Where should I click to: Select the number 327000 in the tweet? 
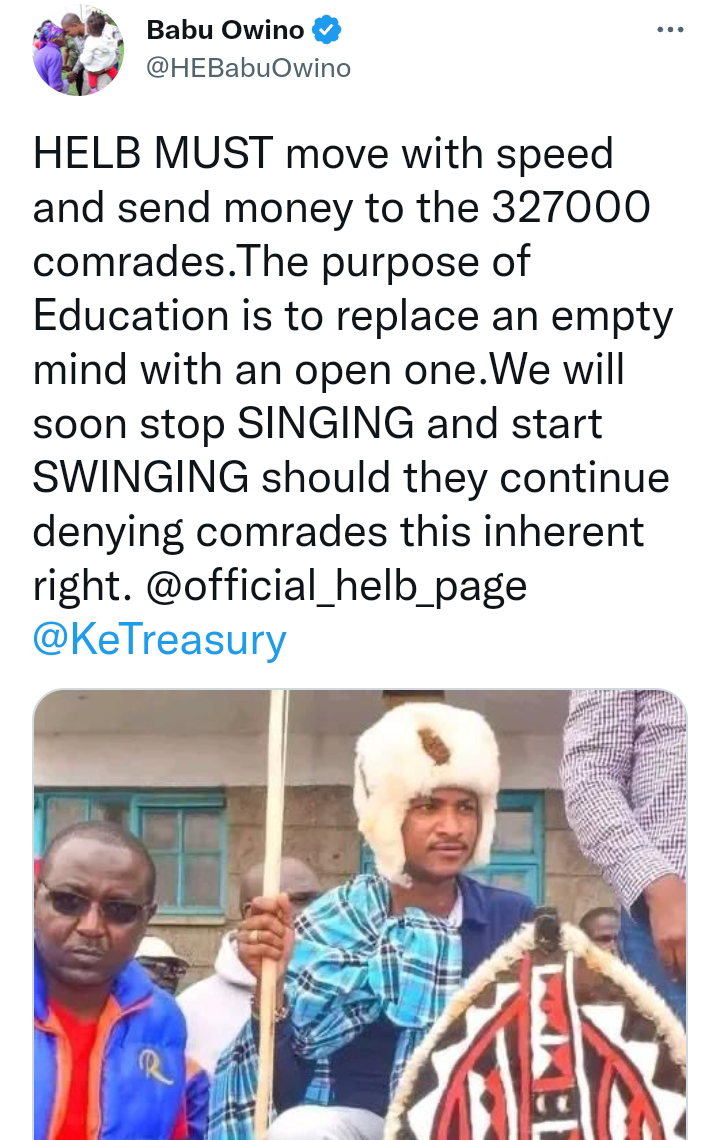click(571, 209)
